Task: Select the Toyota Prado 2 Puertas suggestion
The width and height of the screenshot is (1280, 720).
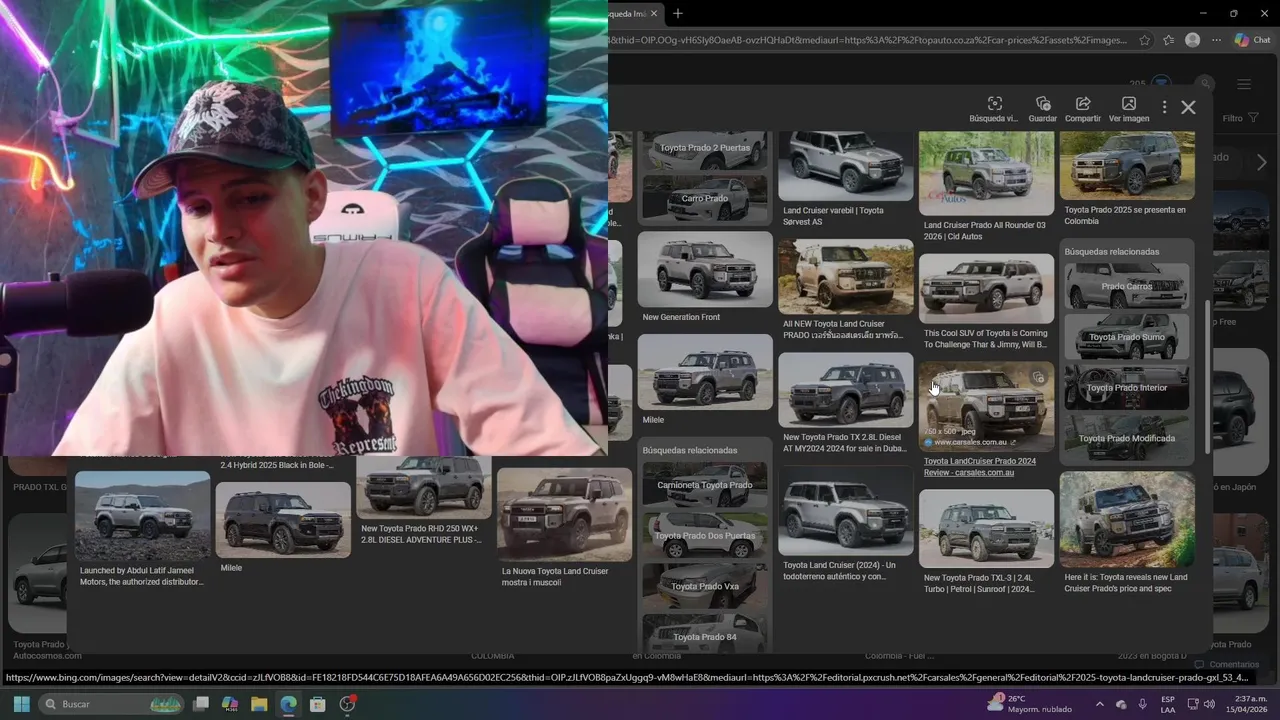Action: coord(705,148)
